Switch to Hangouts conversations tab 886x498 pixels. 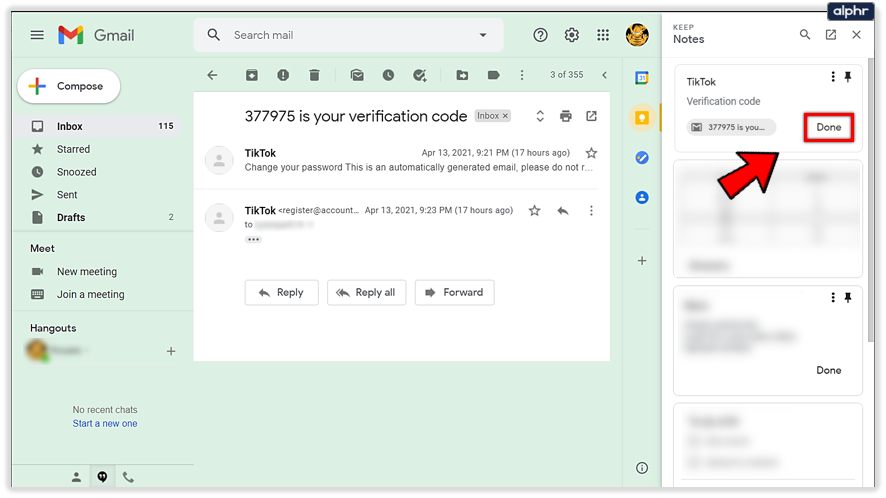pos(102,478)
